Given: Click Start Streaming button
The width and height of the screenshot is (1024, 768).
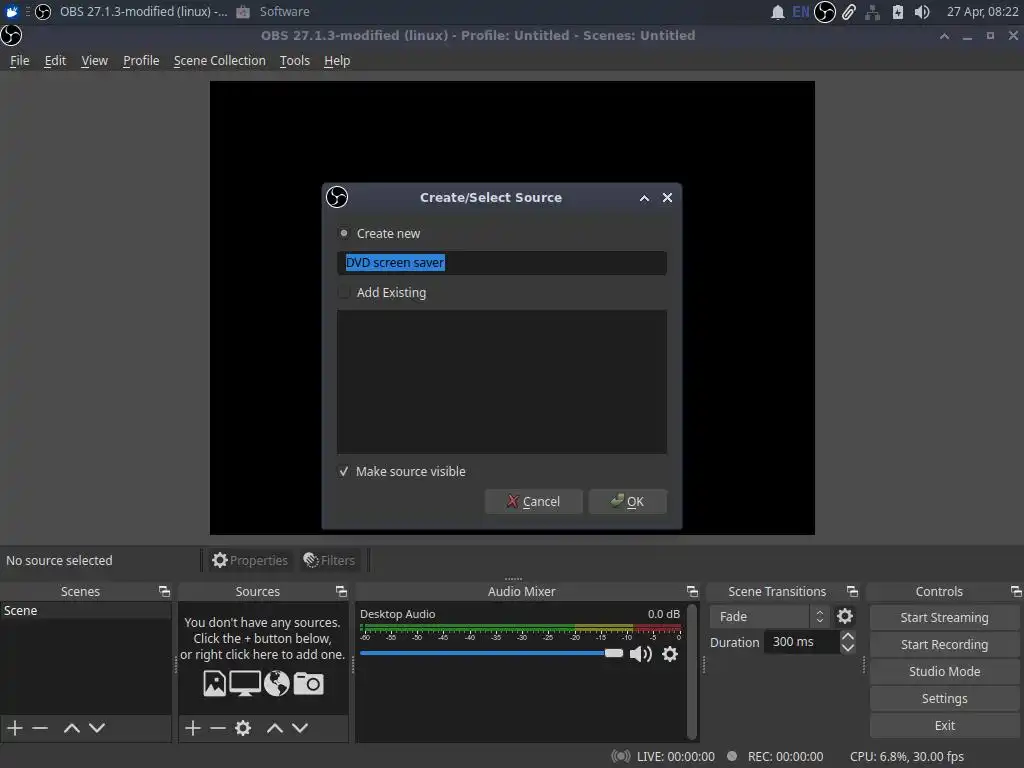Looking at the screenshot, I should pos(944,617).
